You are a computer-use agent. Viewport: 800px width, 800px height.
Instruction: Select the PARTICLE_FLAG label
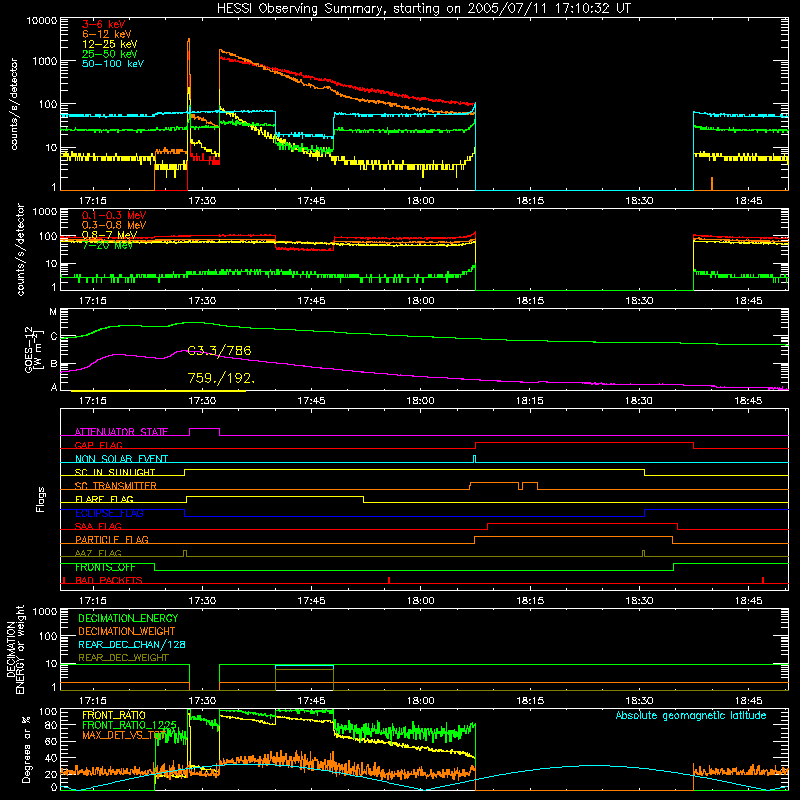tap(112, 539)
